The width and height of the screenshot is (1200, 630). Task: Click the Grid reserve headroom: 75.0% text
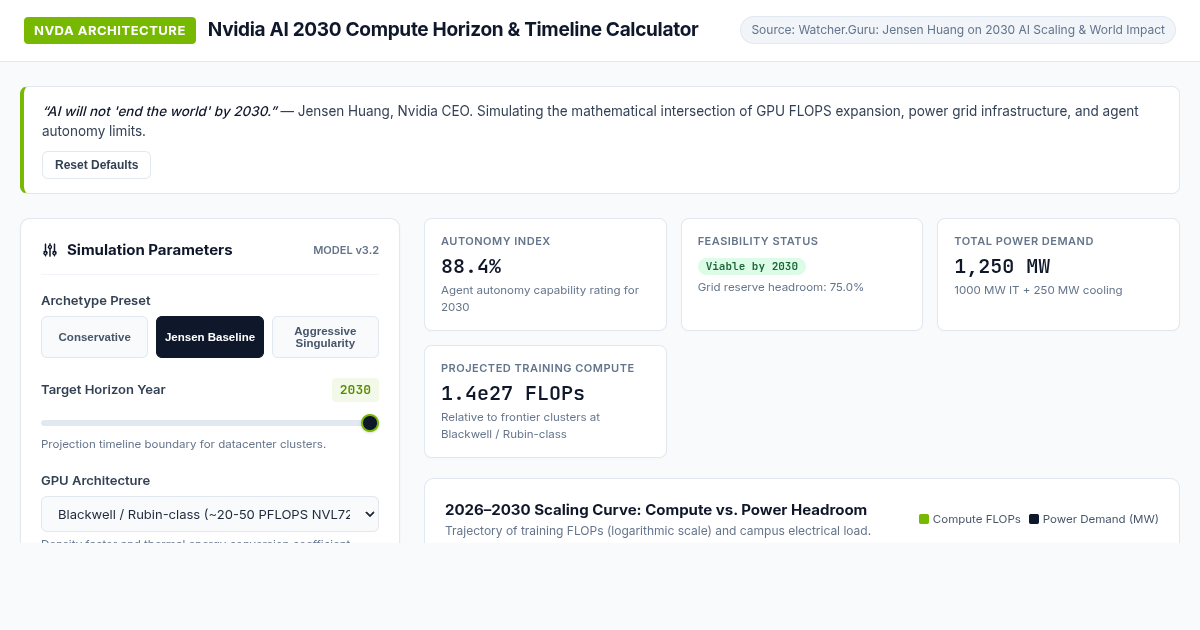coord(781,287)
